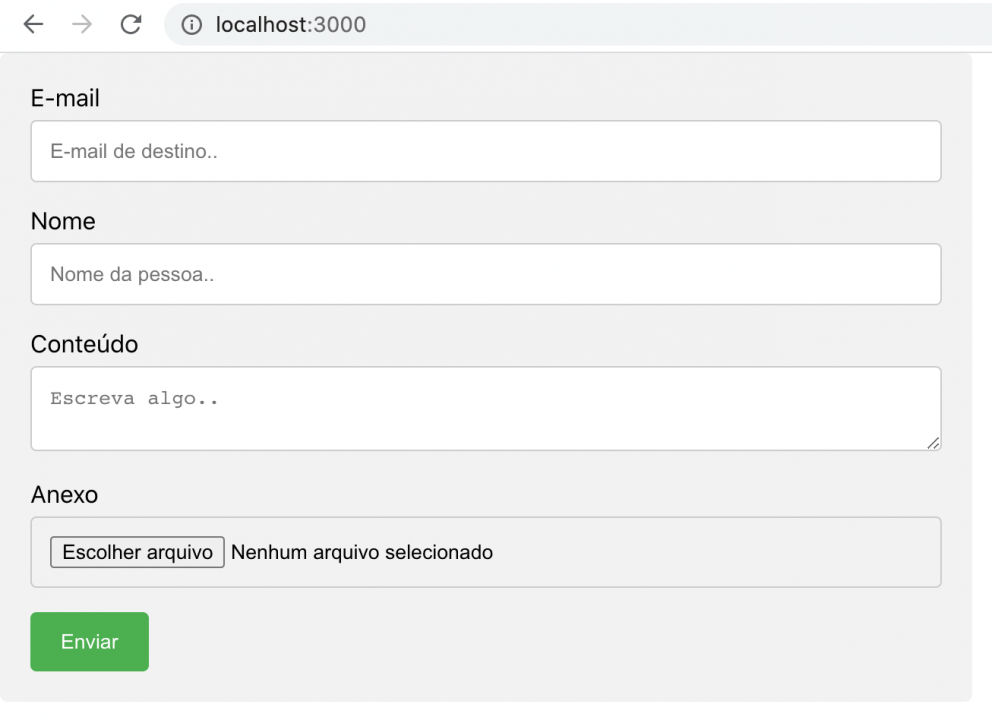This screenshot has height=720, width=992.
Task: Focus the Conteúdo text area
Action: point(486,408)
